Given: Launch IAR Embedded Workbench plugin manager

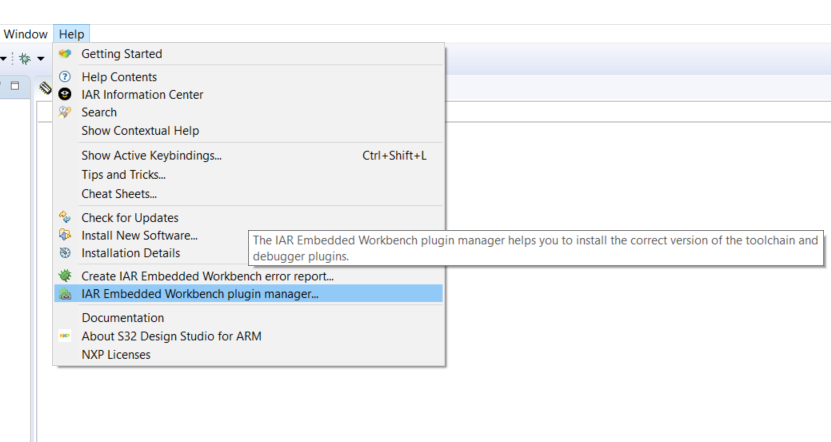Looking at the screenshot, I should (249, 294).
